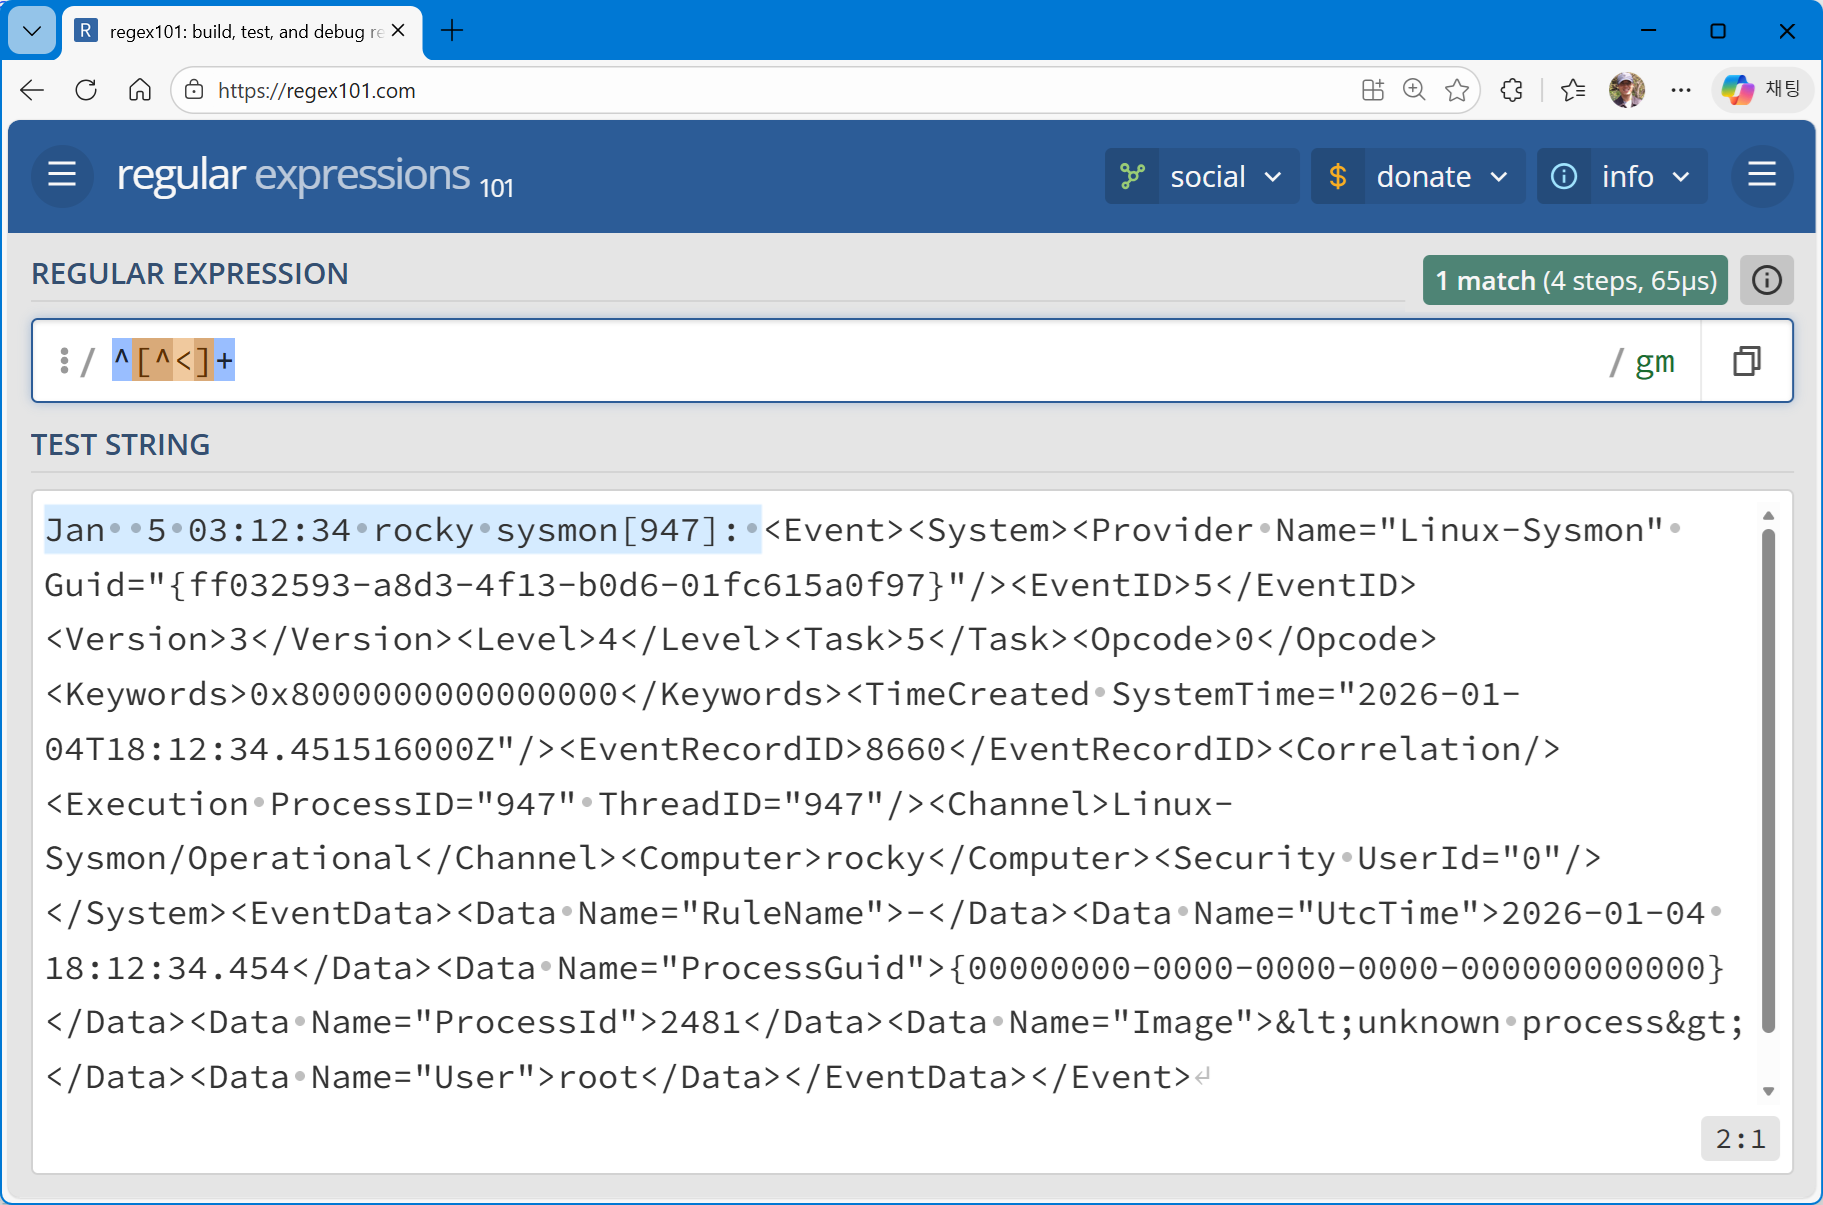Grab the regex field drag handle dots

coord(64,360)
